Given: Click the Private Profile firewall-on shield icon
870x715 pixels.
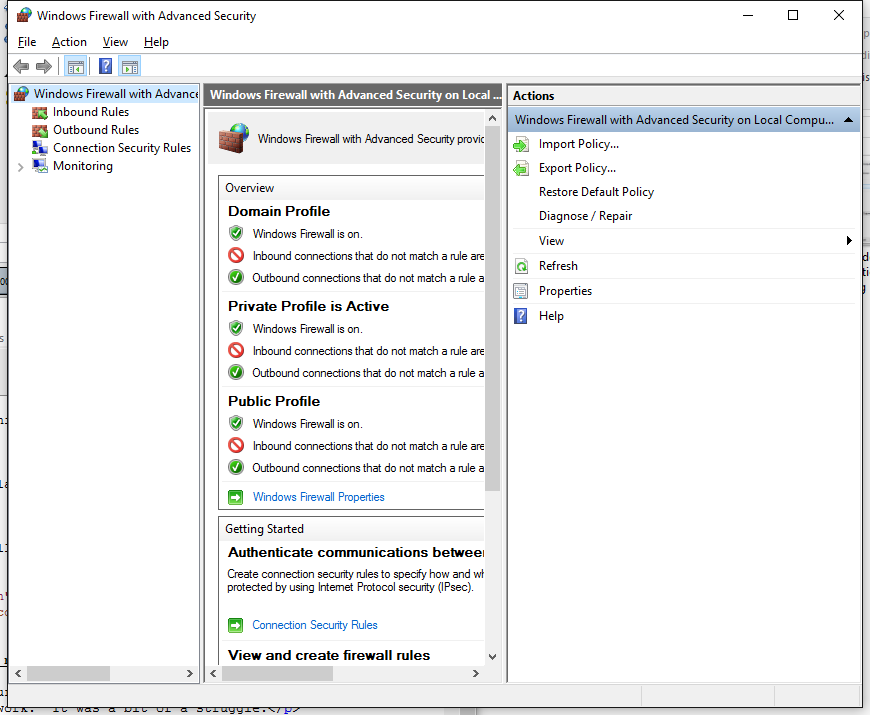Looking at the screenshot, I should point(236,328).
